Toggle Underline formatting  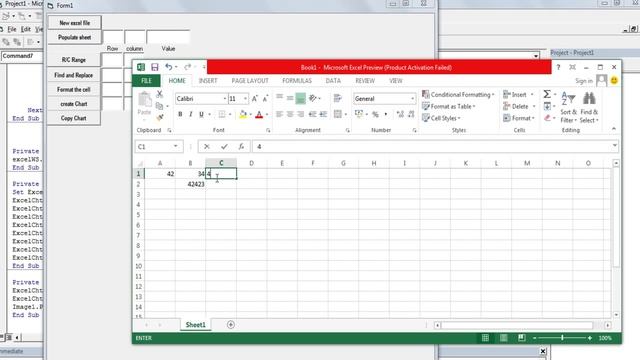tap(201, 115)
